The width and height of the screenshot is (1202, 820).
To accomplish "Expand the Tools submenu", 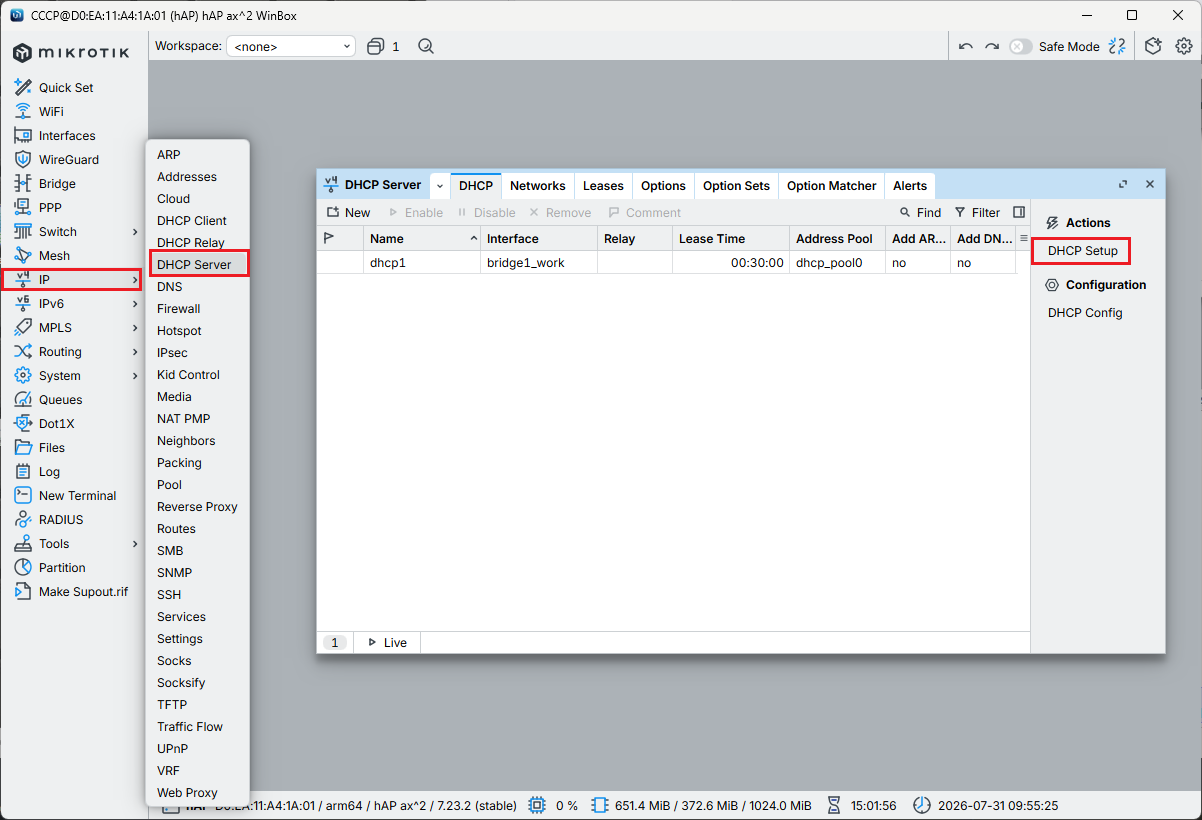I will pos(135,544).
